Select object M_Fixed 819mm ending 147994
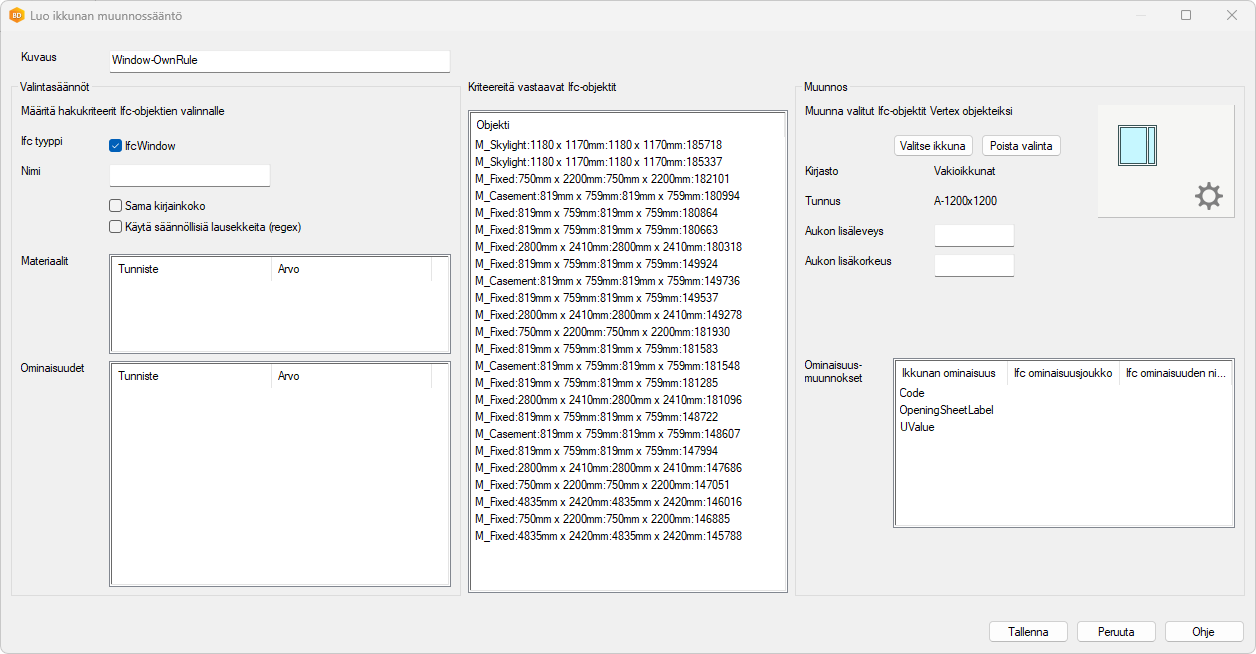1256x654 pixels. point(596,451)
